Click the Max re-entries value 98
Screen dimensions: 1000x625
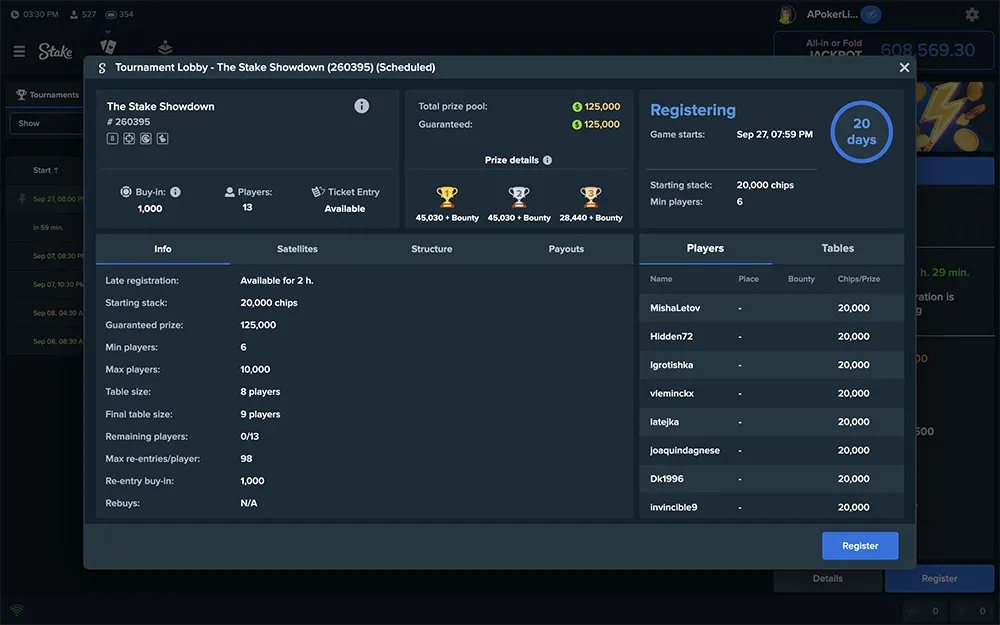click(x=246, y=459)
